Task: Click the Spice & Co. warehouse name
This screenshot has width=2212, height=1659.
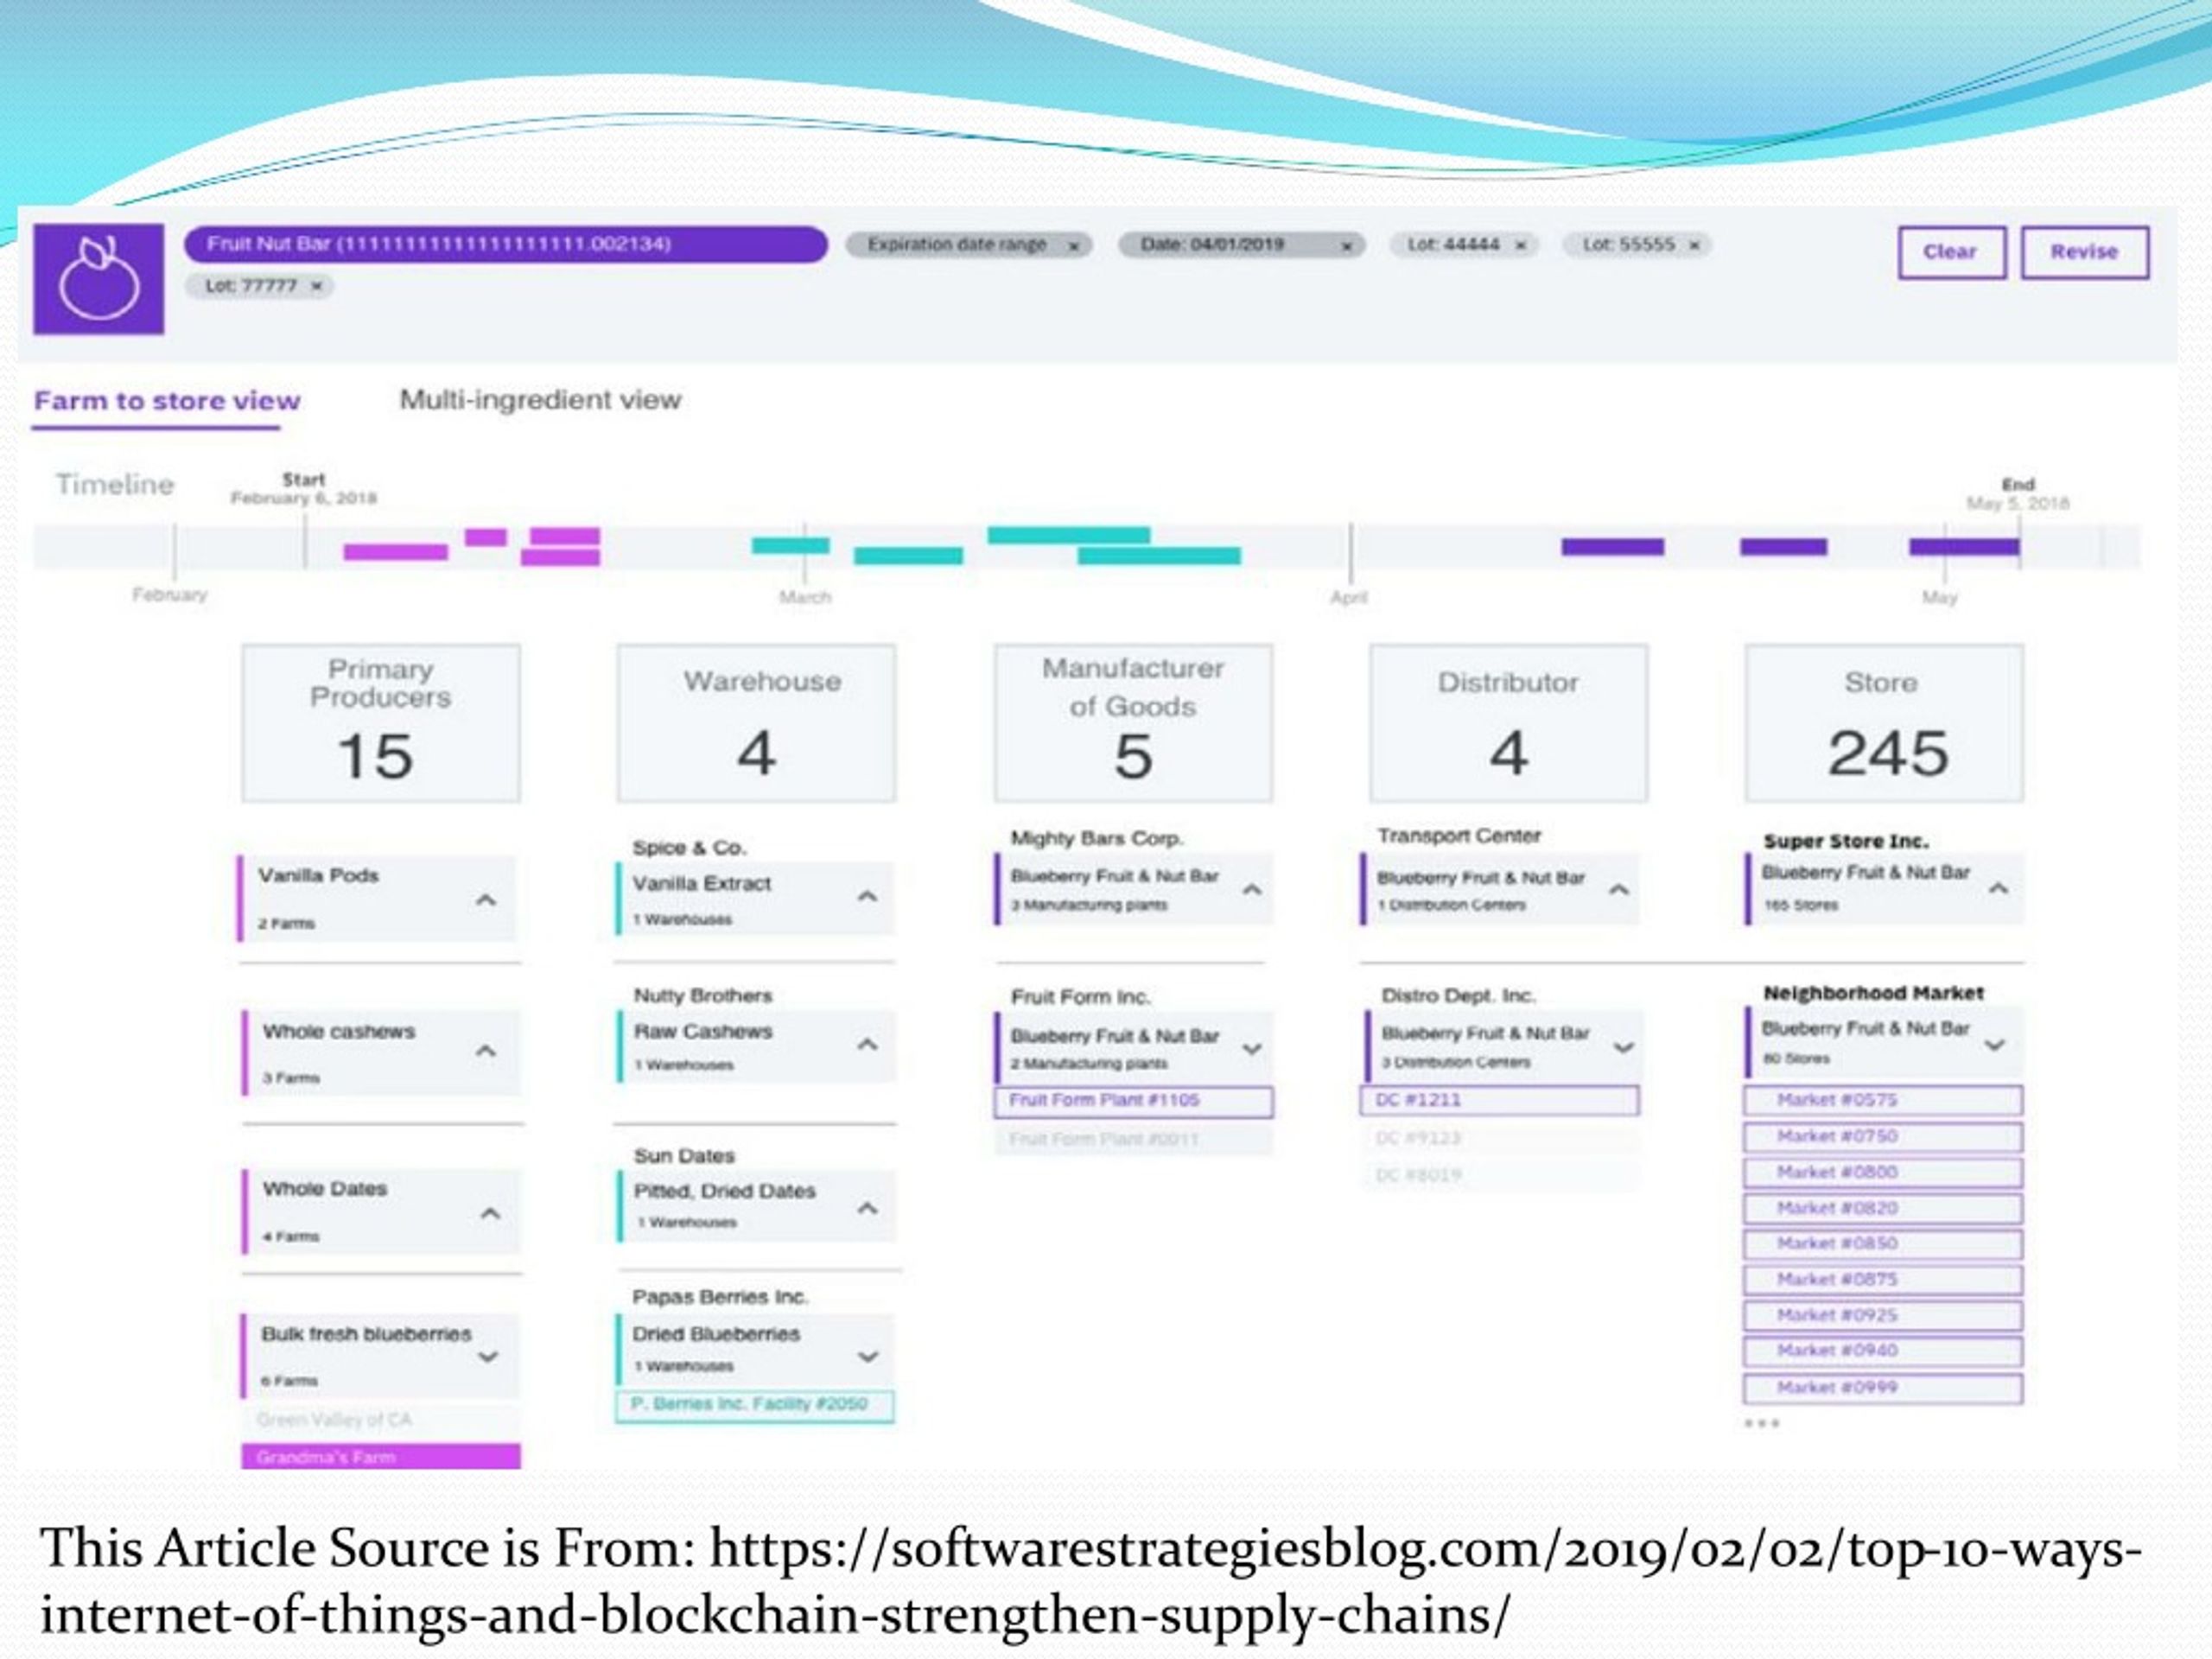Action: point(689,848)
